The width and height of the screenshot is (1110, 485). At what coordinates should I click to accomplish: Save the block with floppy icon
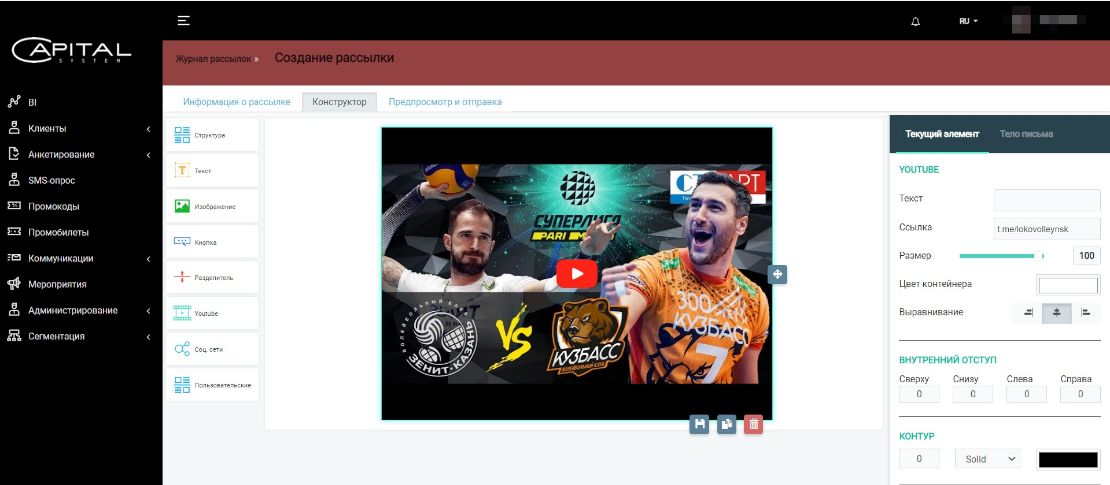point(699,424)
